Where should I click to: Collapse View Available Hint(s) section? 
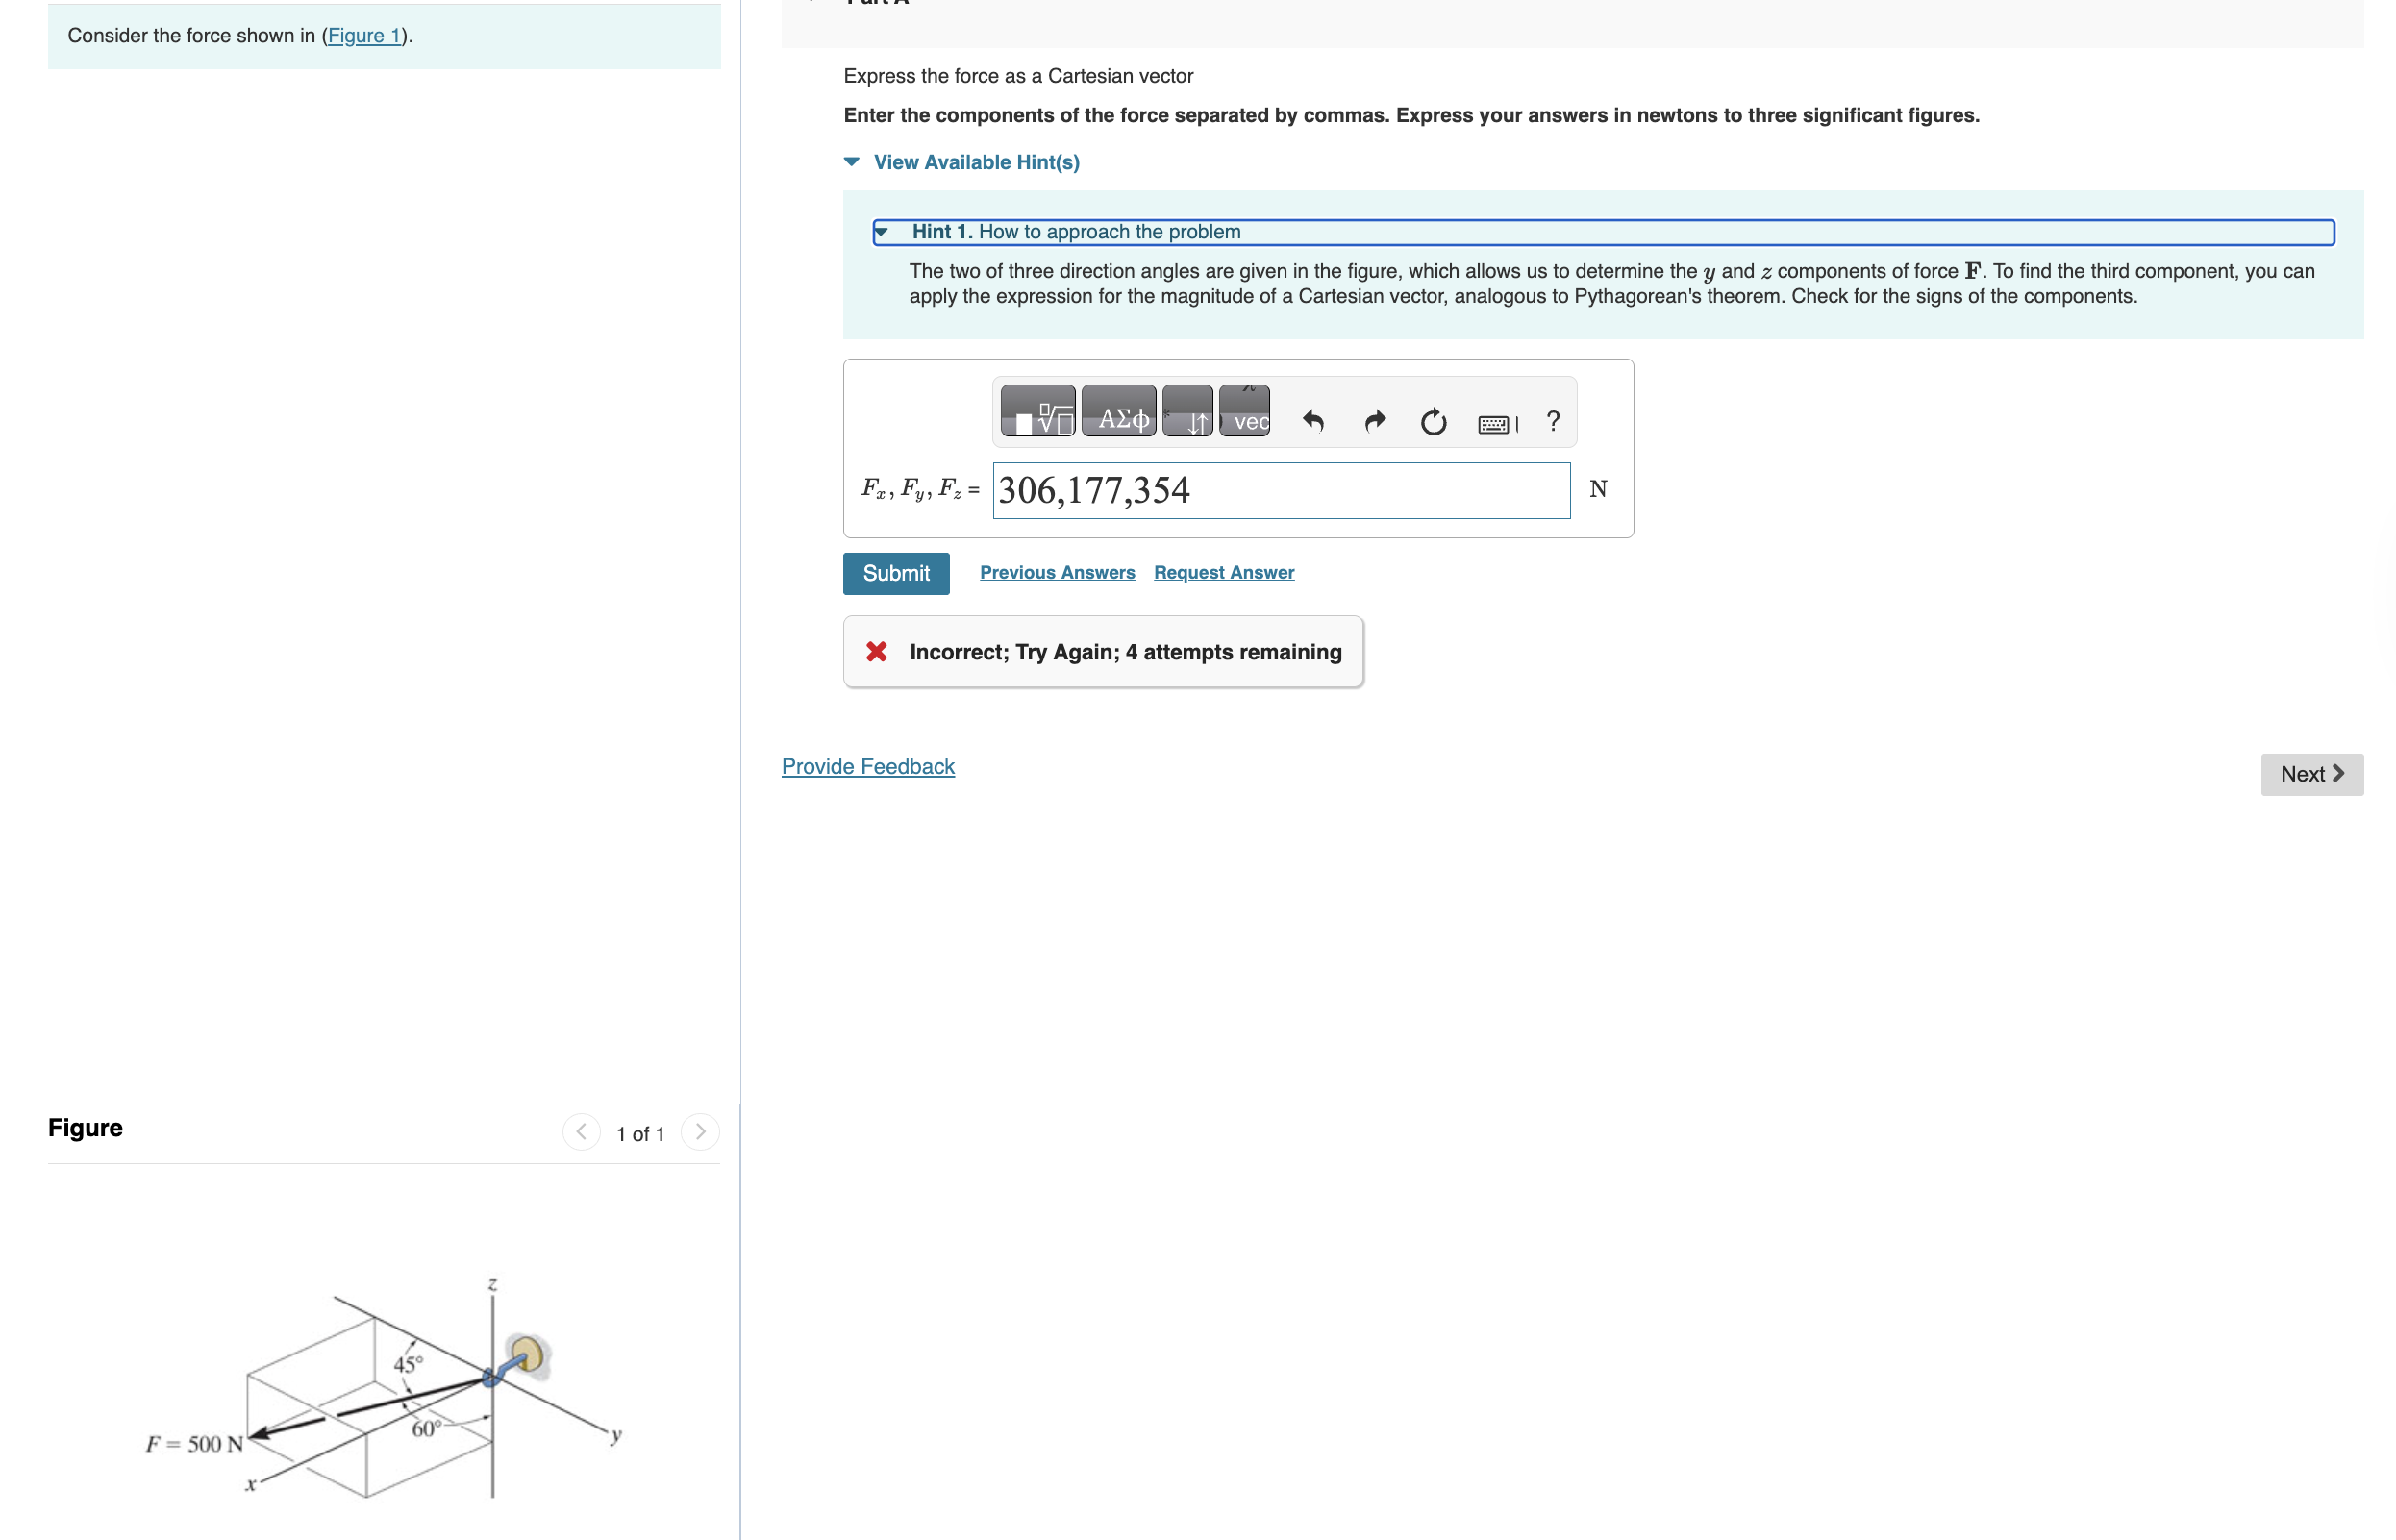[x=962, y=162]
